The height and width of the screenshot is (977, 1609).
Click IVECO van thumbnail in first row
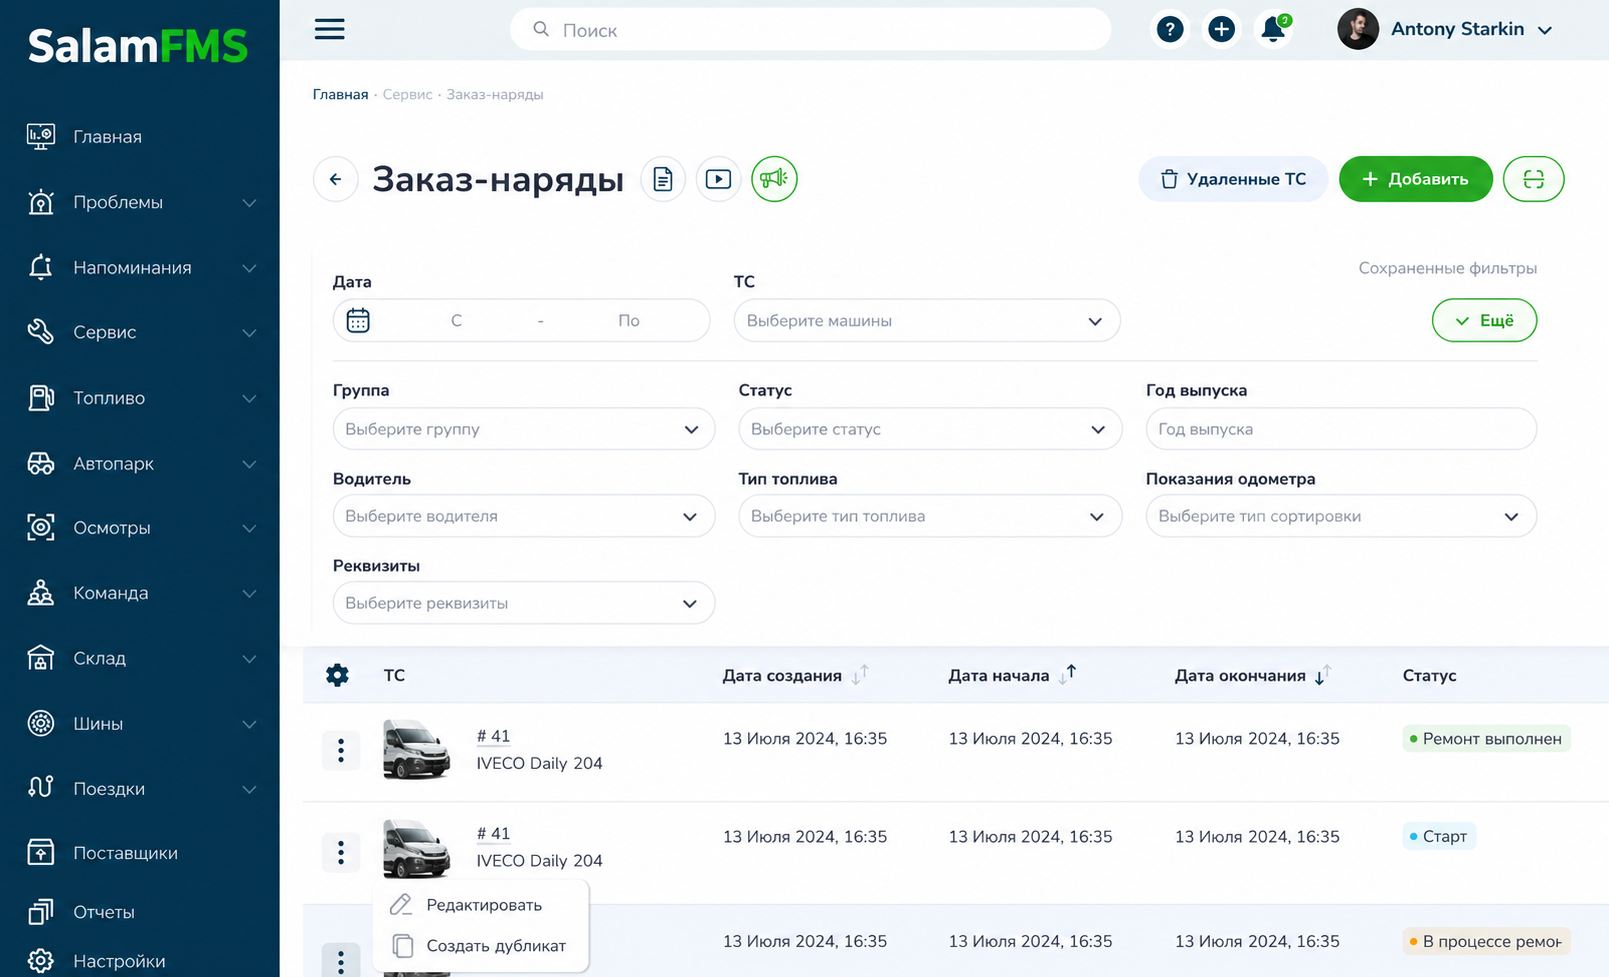[x=416, y=749]
